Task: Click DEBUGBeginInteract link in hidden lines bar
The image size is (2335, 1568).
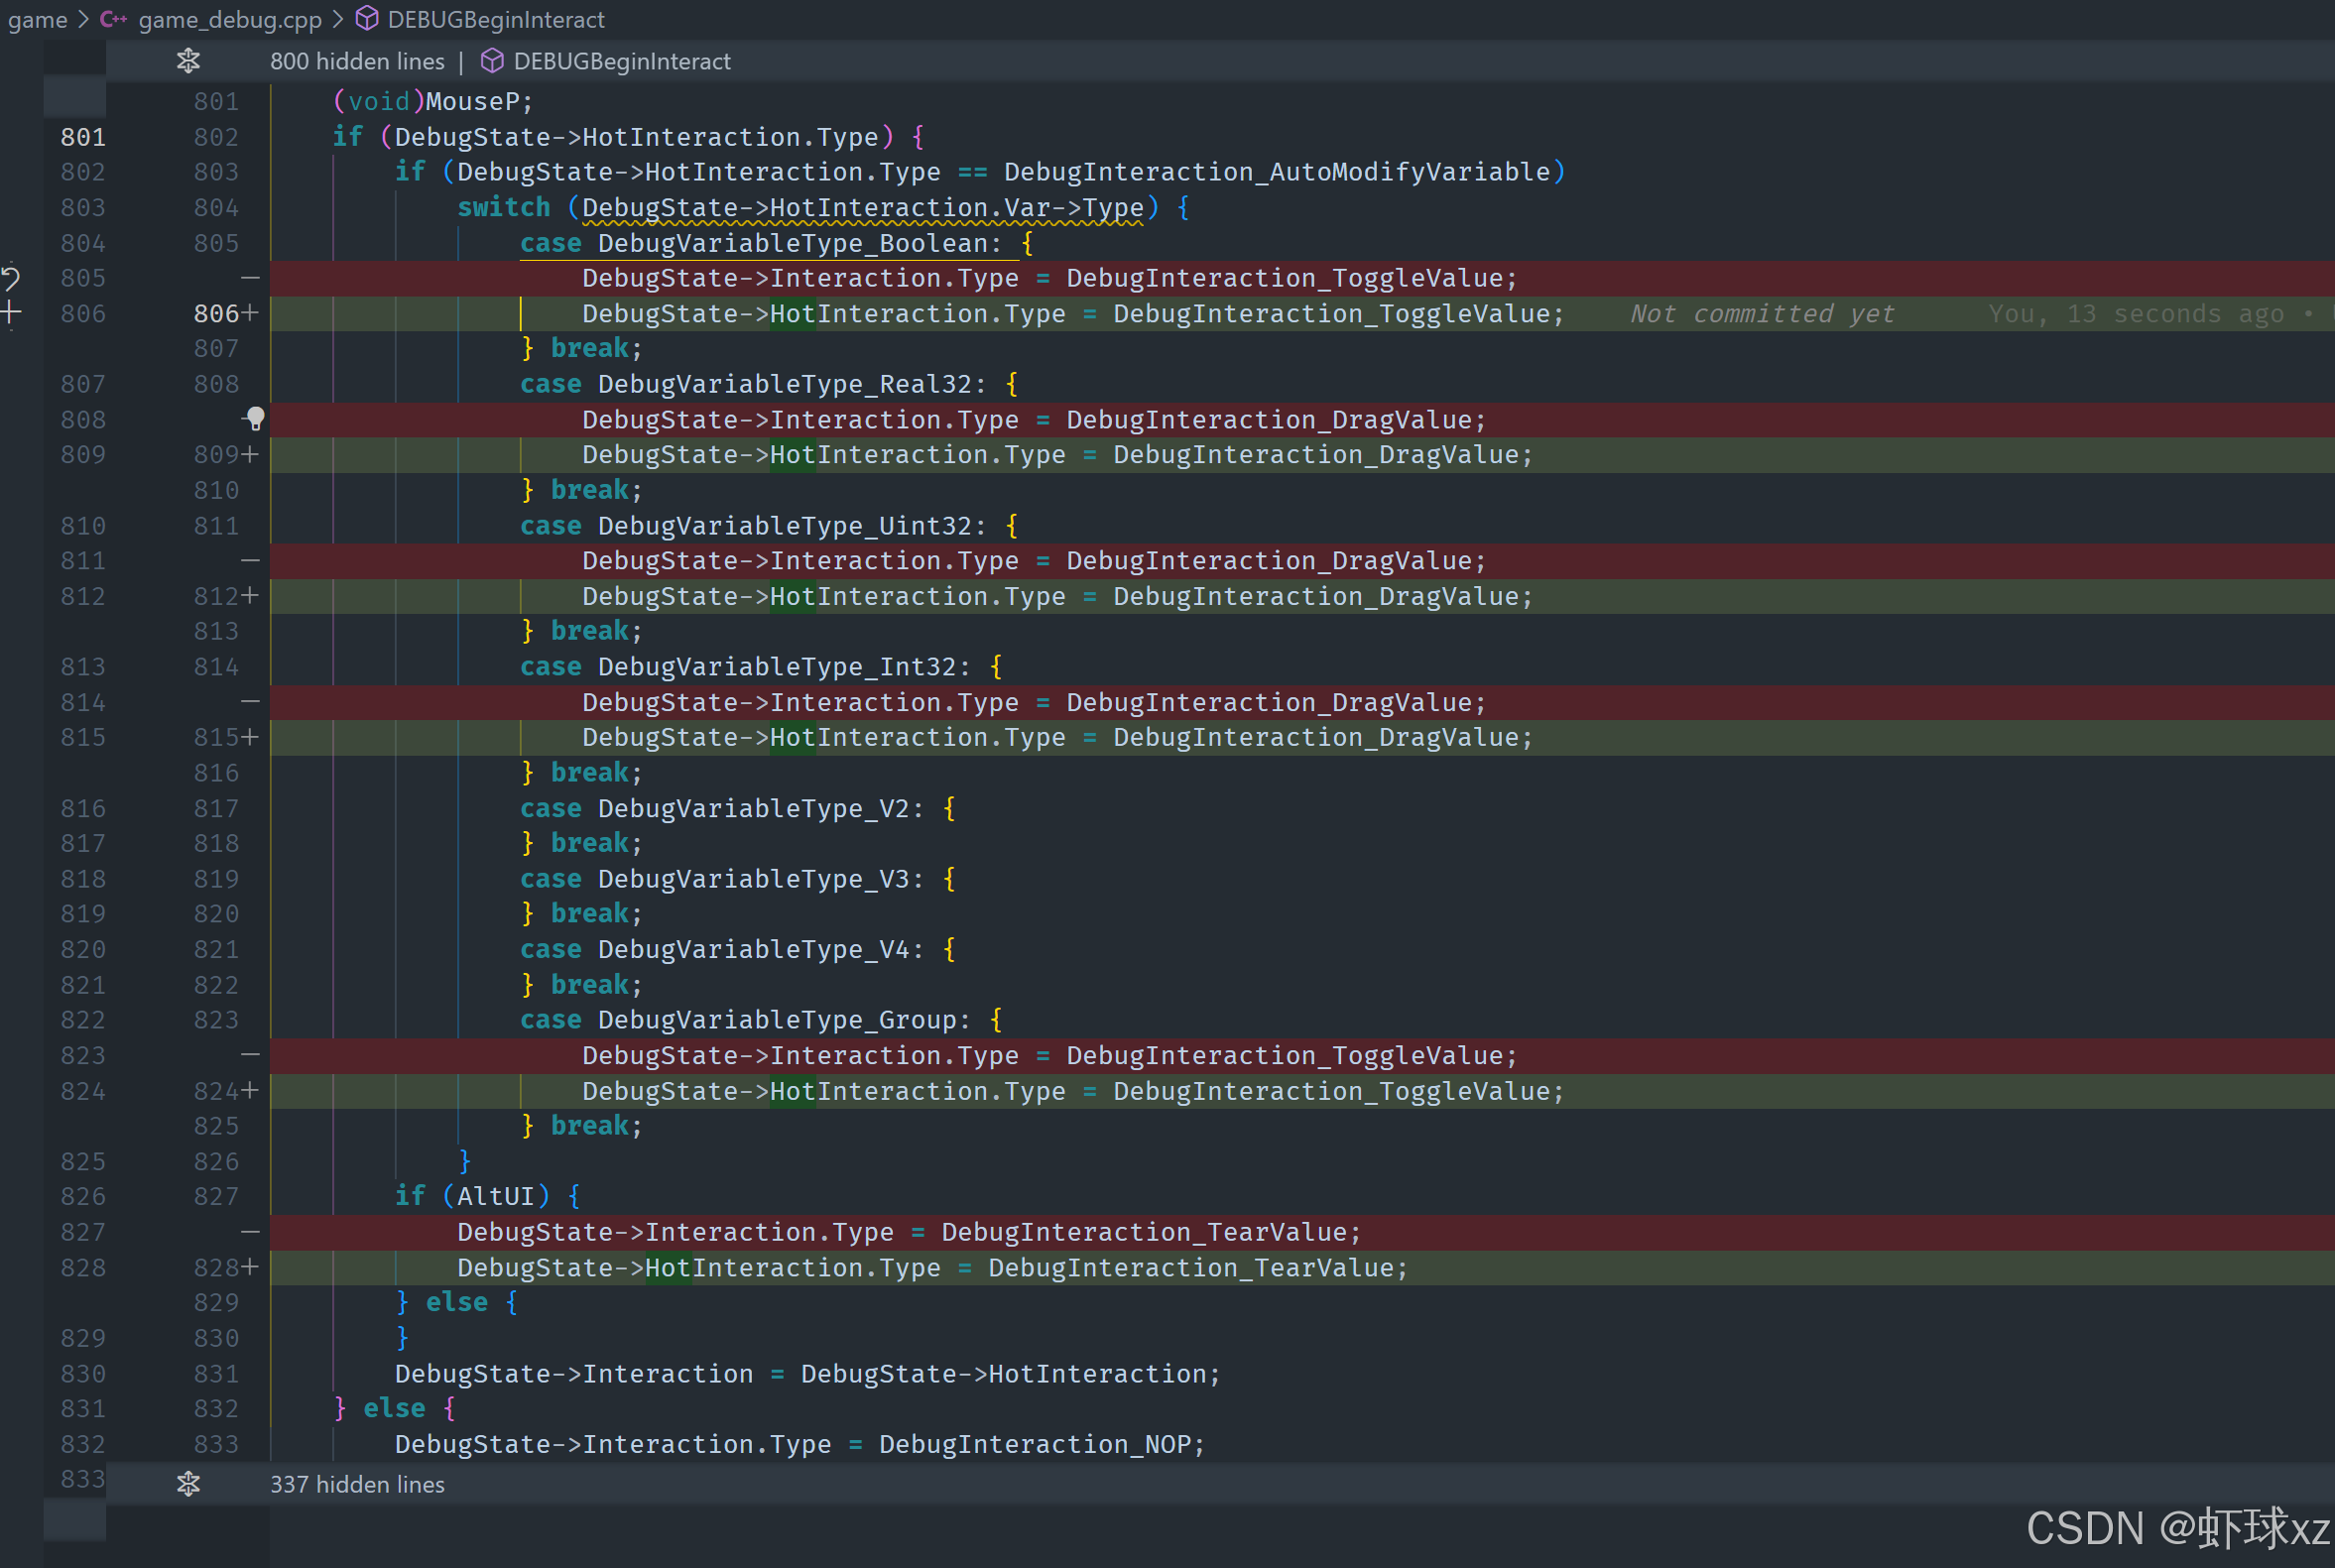Action: pyautogui.click(x=621, y=61)
